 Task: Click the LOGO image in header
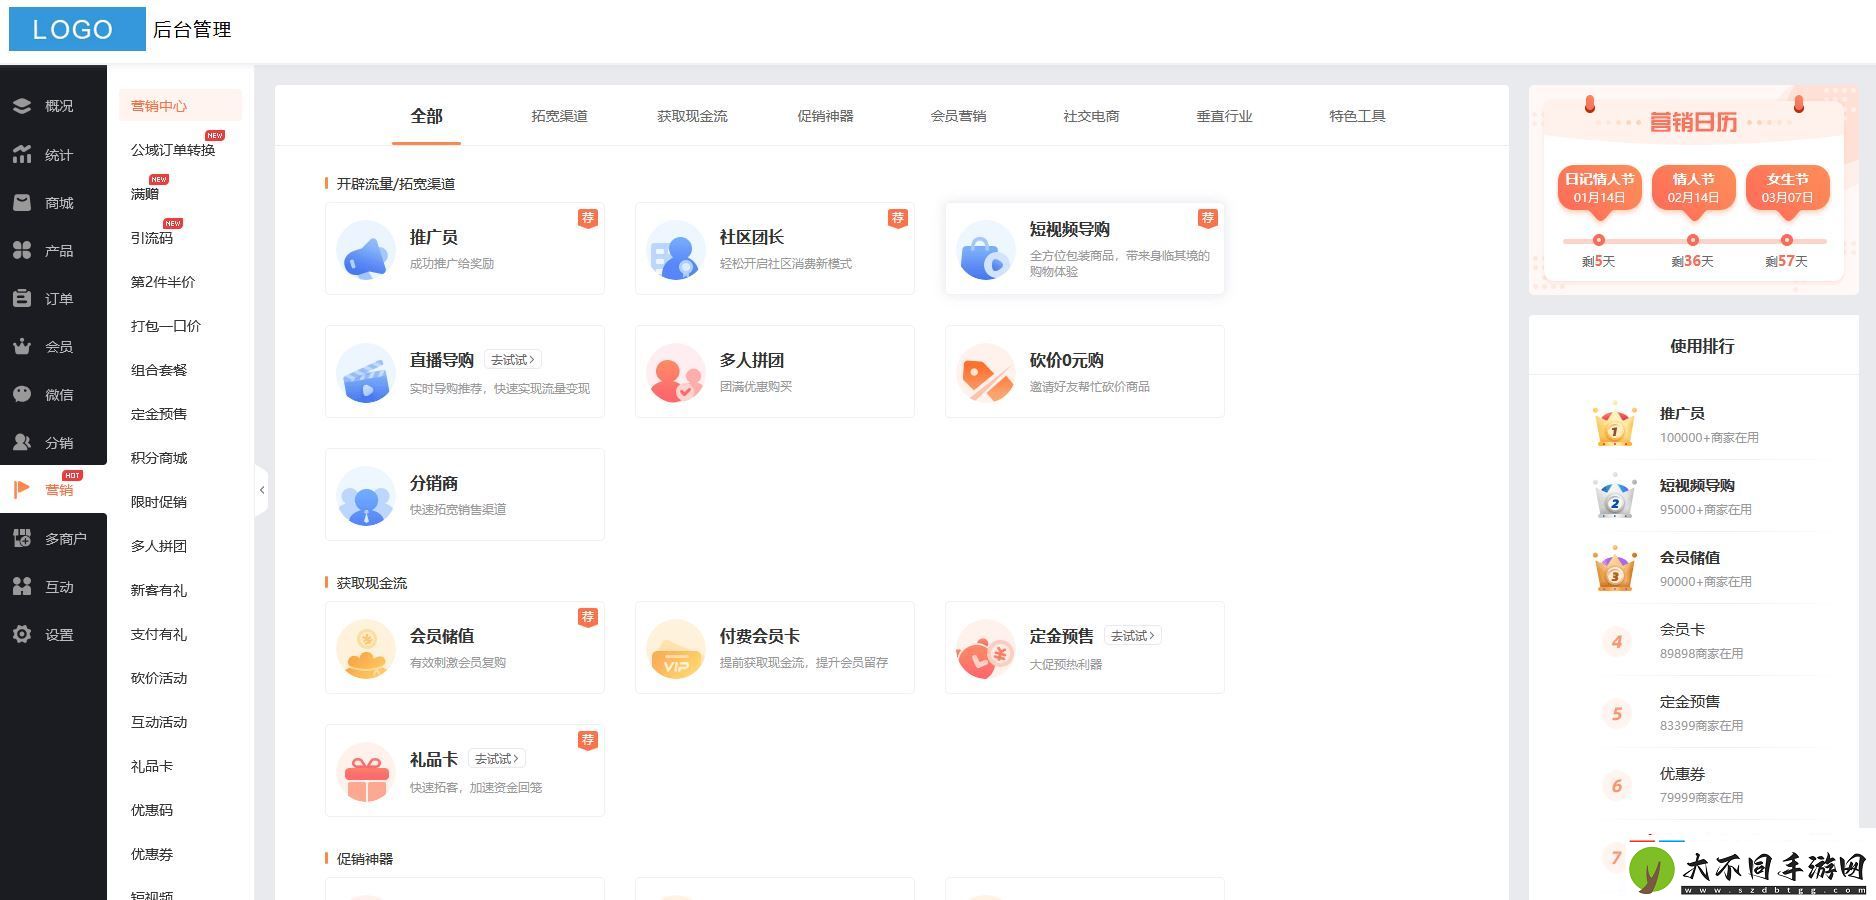coord(77,29)
